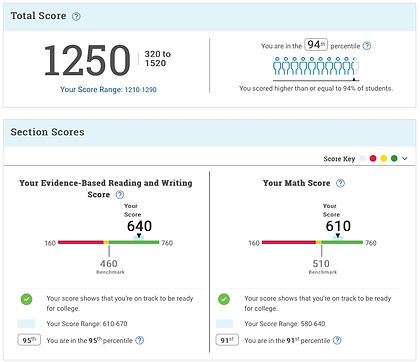Image resolution: width=420 pixels, height=362 pixels.
Task: Click the 94th percentile badge
Action: click(316, 45)
